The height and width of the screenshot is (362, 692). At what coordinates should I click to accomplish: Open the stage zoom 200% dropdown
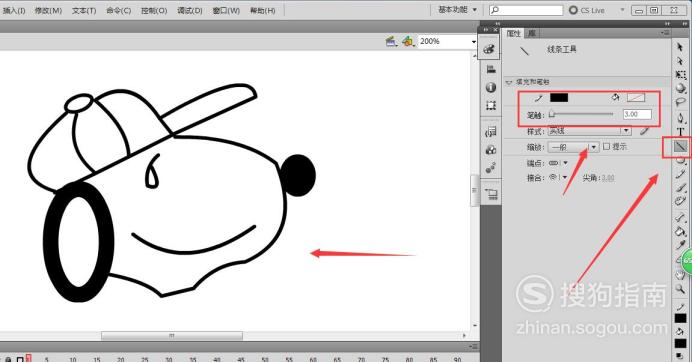tap(474, 41)
